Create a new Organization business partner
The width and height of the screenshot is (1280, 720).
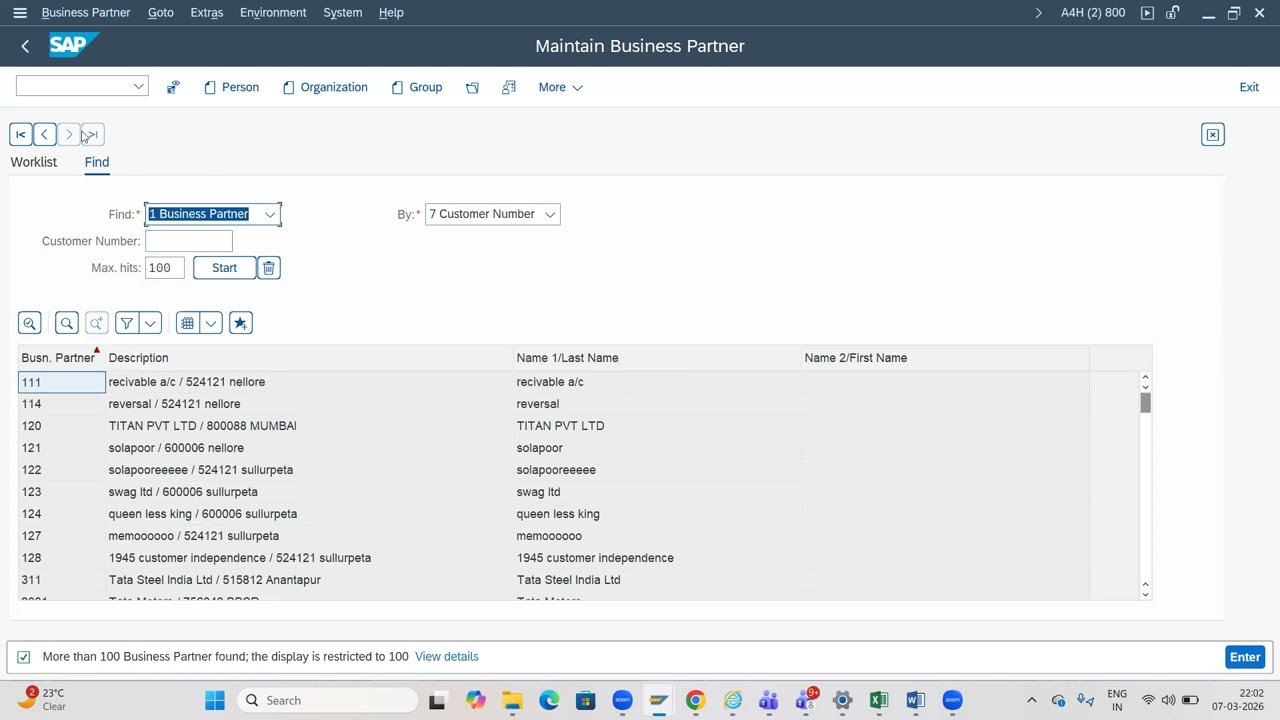pyautogui.click(x=325, y=87)
